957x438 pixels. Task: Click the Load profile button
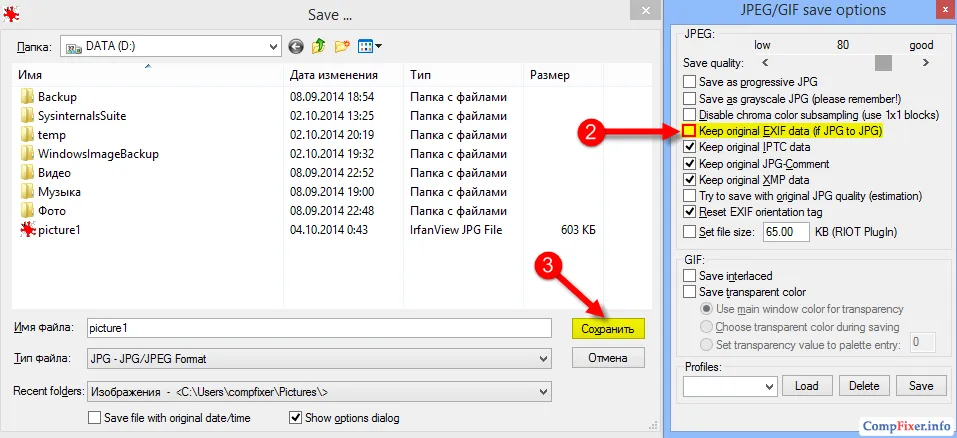806,386
